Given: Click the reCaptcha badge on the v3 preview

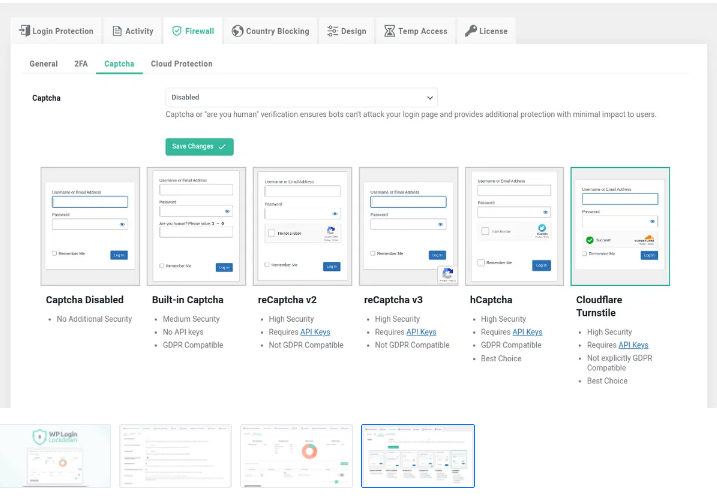Looking at the screenshot, I should coord(447,275).
